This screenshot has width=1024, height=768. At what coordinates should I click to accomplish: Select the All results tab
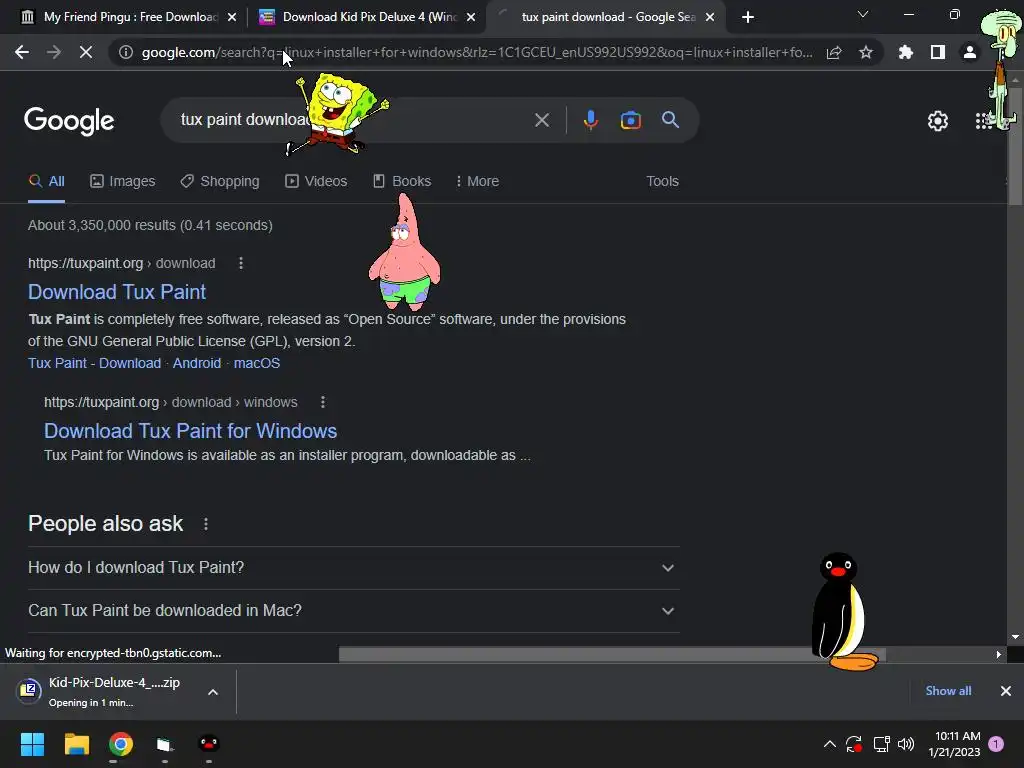pyautogui.click(x=46, y=182)
